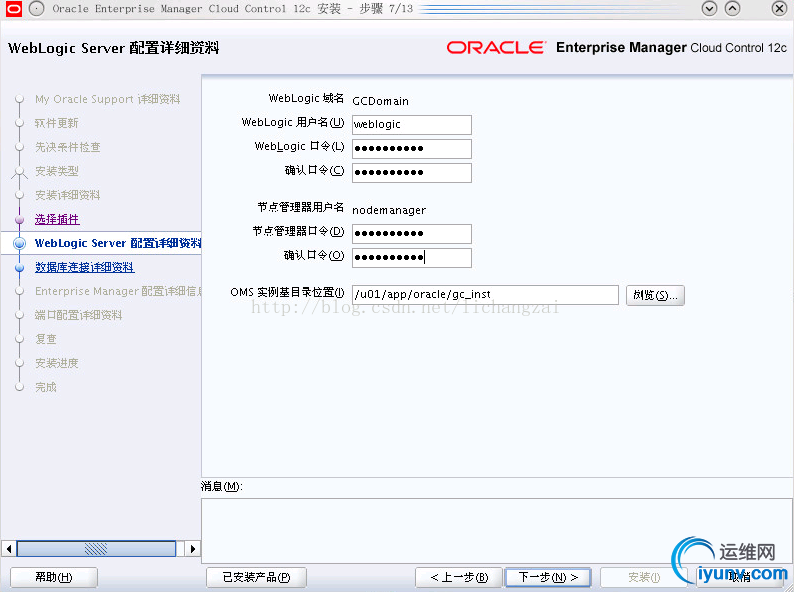Screen dimensions: 794x592
Task: Click the WebLogic 用户名 input field
Action: pos(412,125)
